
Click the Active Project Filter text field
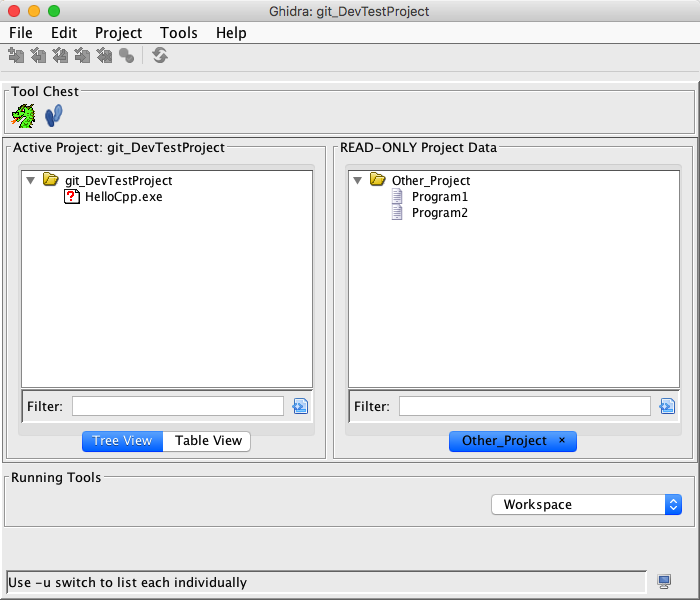click(x=178, y=406)
